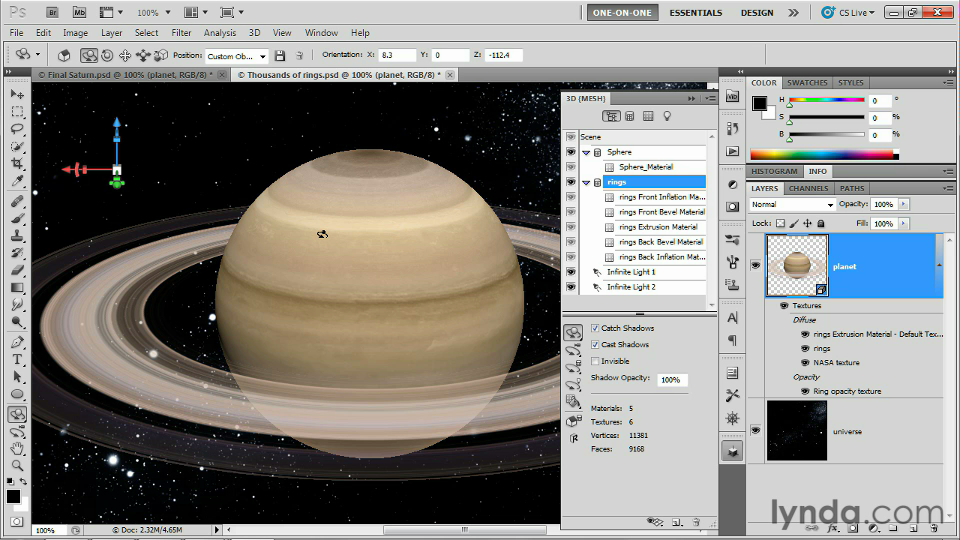Open the layer Opacity slider arrow

(904, 204)
